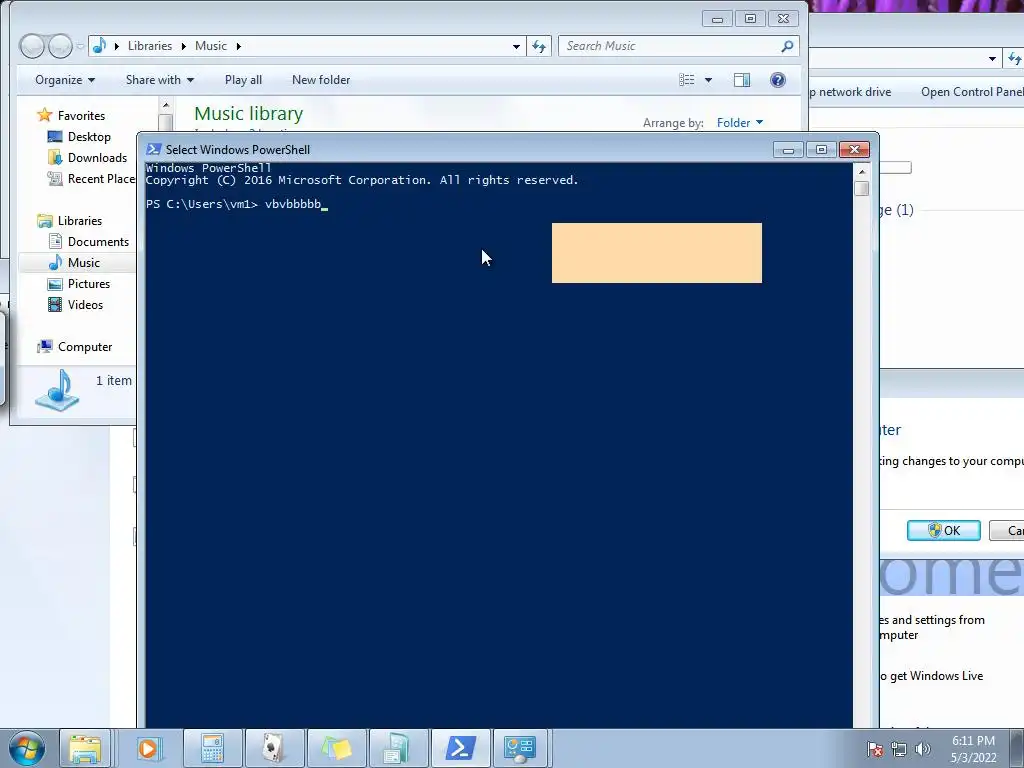Open the view options dropdown arrow
This screenshot has height=768, width=1024.
coord(708,80)
